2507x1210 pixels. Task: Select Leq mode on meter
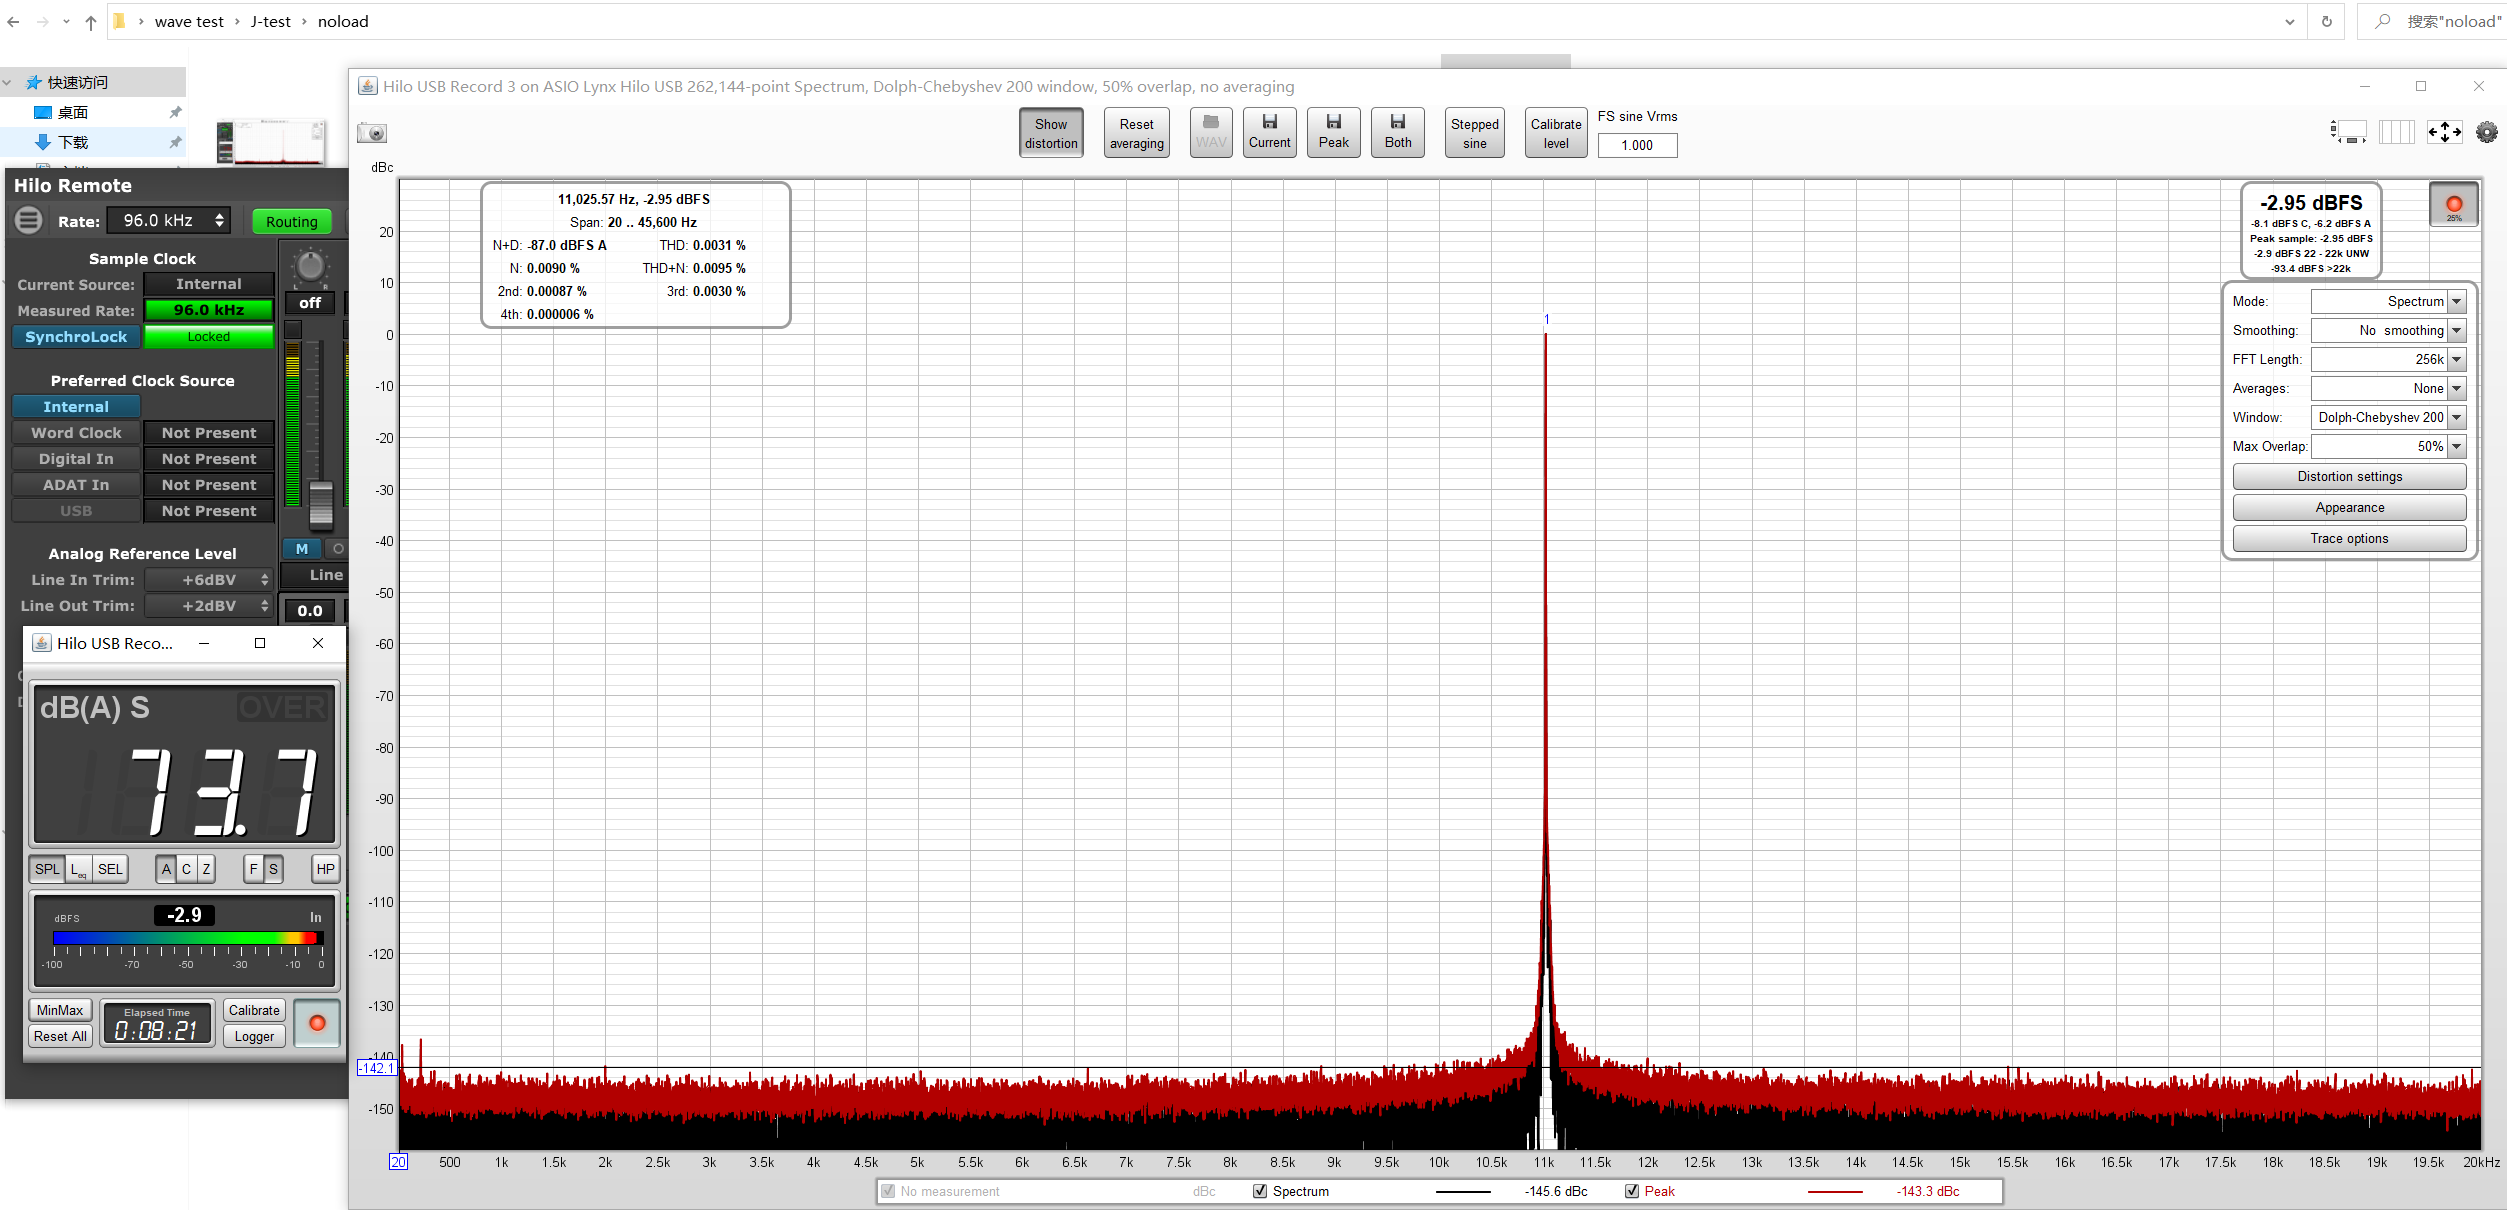point(78,869)
